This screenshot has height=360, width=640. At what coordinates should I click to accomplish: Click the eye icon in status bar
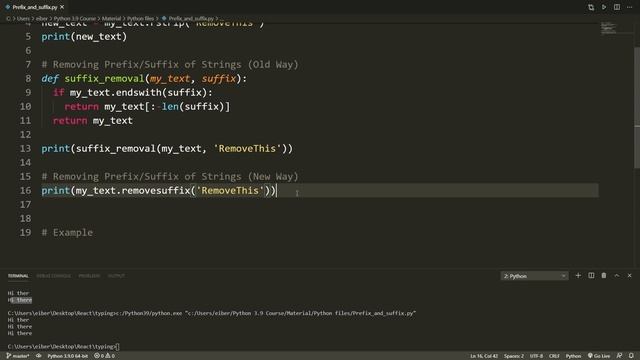pos(38,356)
